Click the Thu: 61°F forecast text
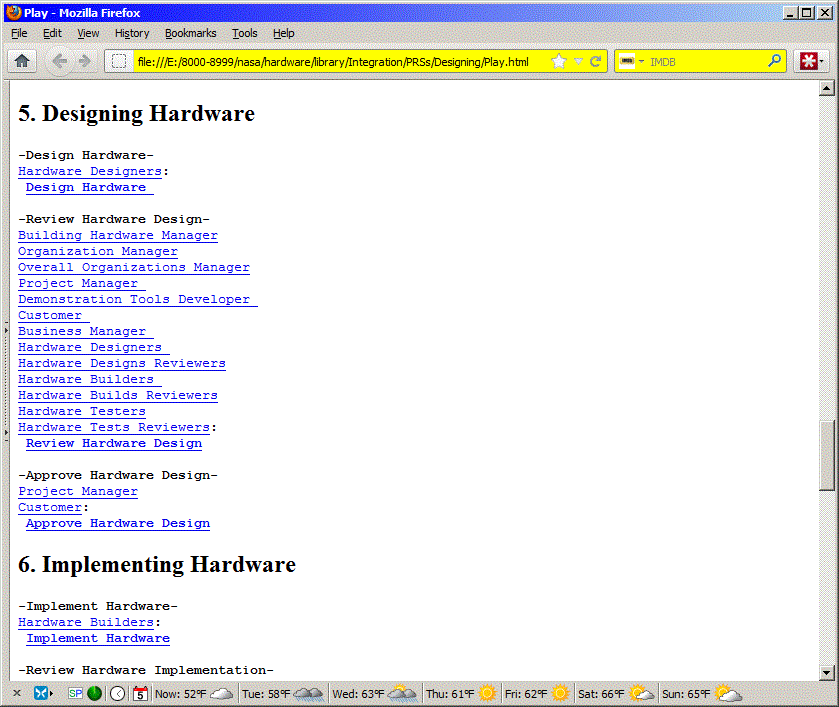 (450, 694)
